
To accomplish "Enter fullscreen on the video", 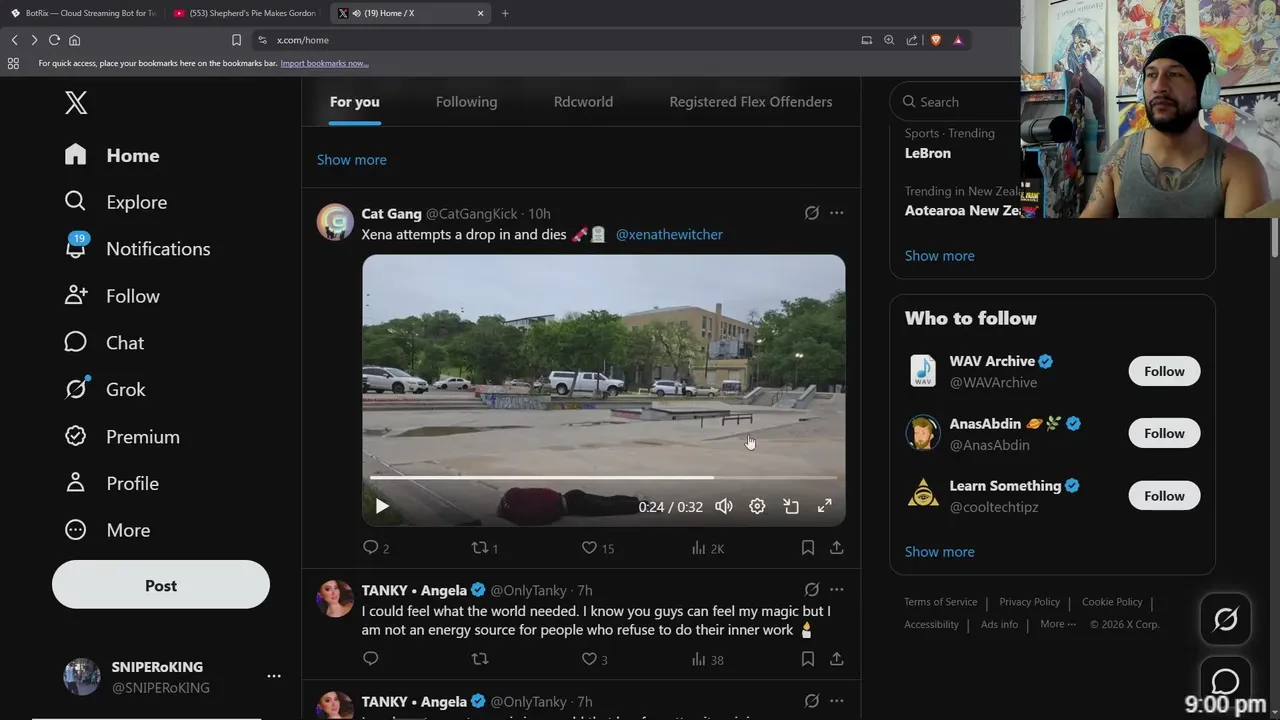I will [x=824, y=506].
